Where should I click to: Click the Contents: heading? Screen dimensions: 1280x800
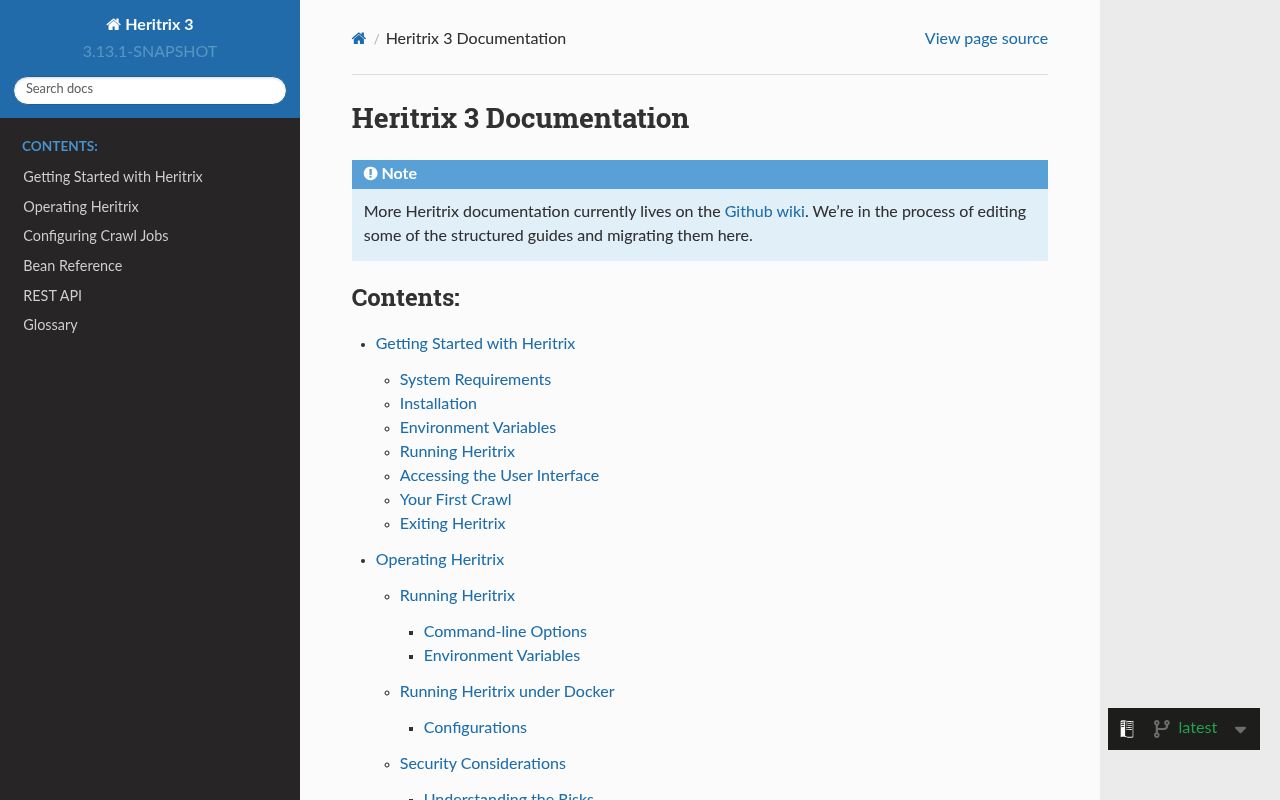pyautogui.click(x=406, y=298)
